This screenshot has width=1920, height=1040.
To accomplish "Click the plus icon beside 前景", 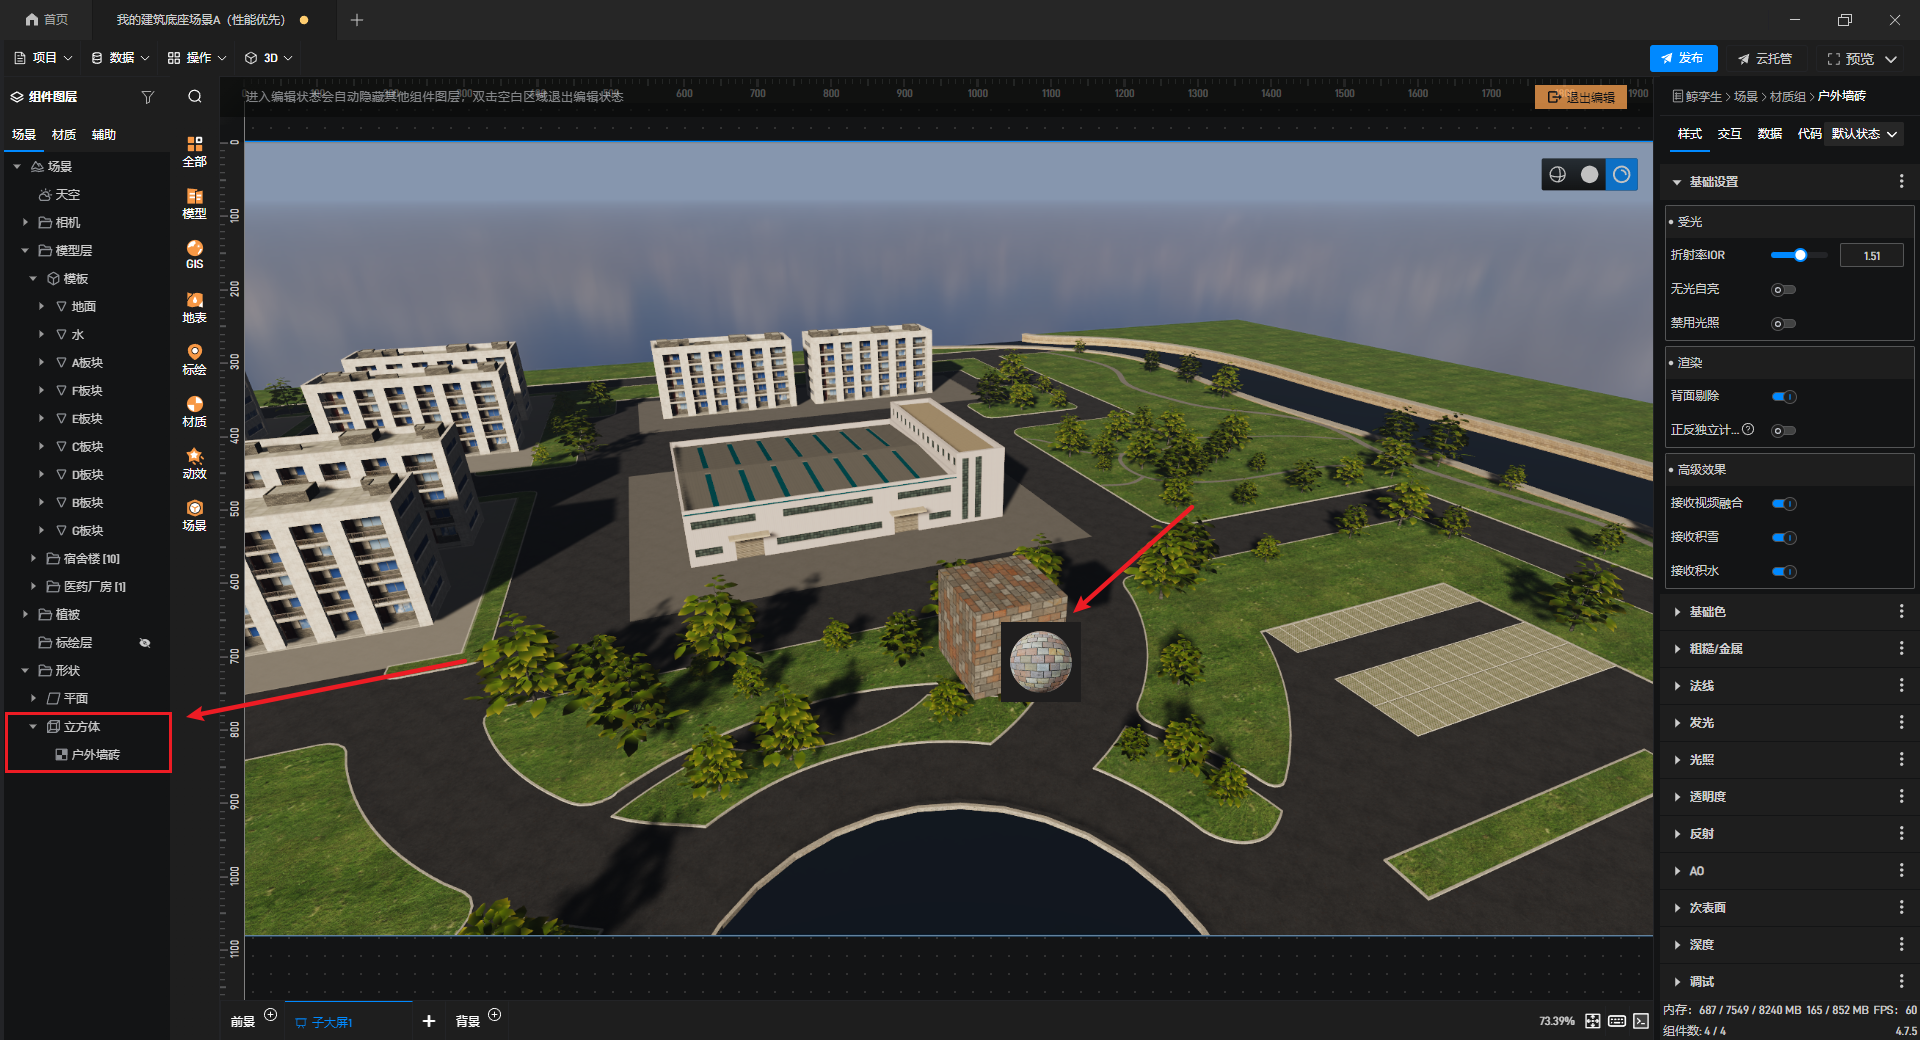I will [270, 1015].
